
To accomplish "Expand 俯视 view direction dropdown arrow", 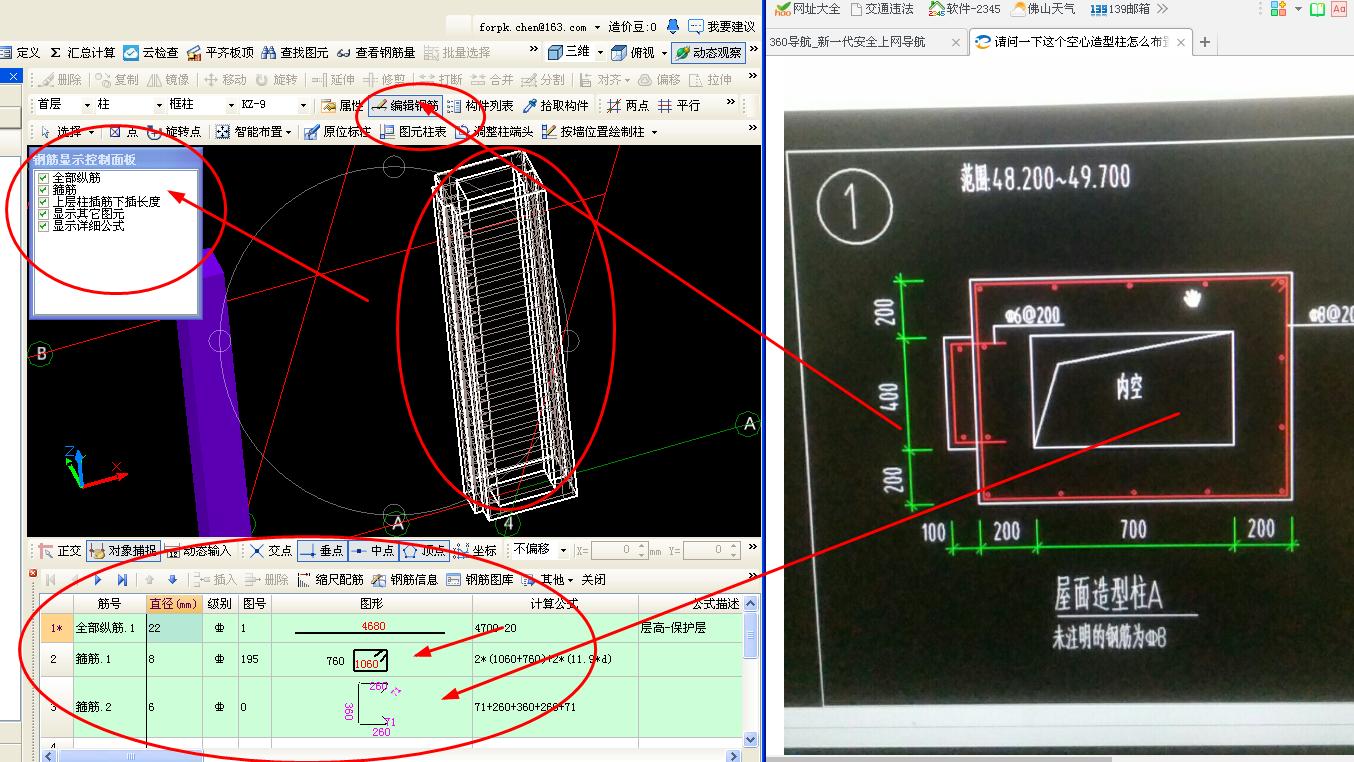I will (664, 53).
